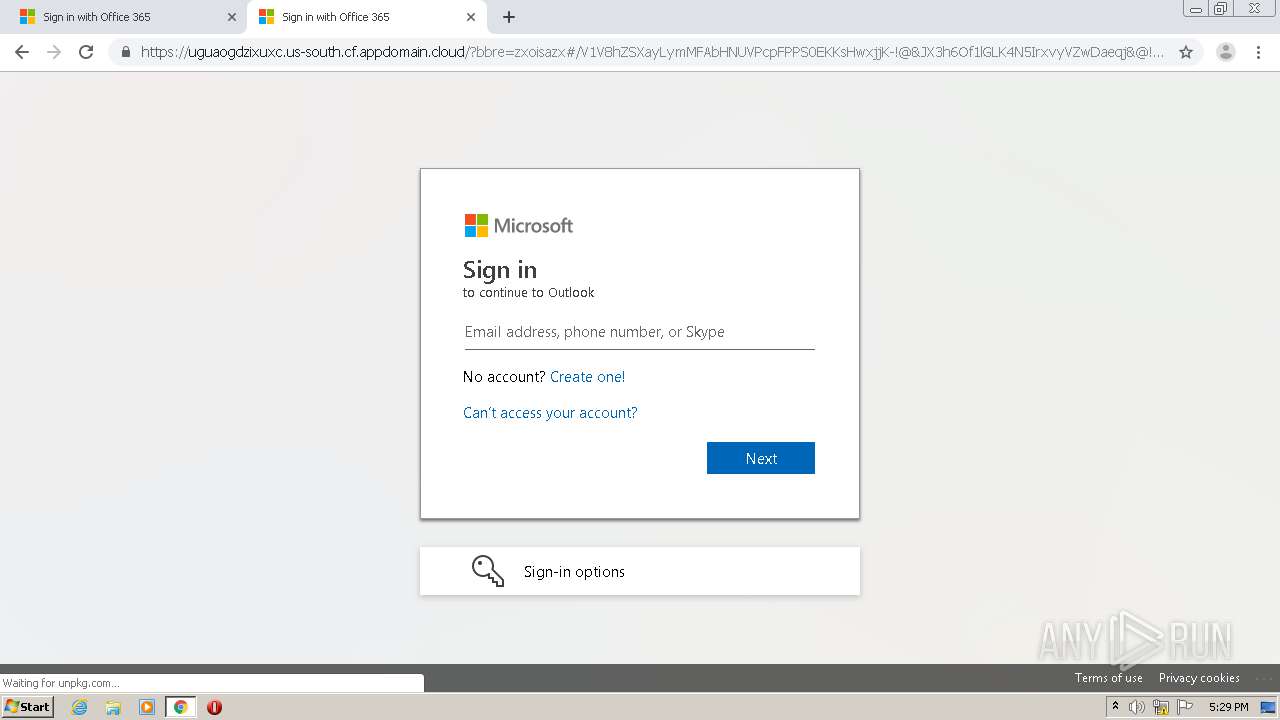
Task: Minimize the browser window
Action: click(1196, 8)
